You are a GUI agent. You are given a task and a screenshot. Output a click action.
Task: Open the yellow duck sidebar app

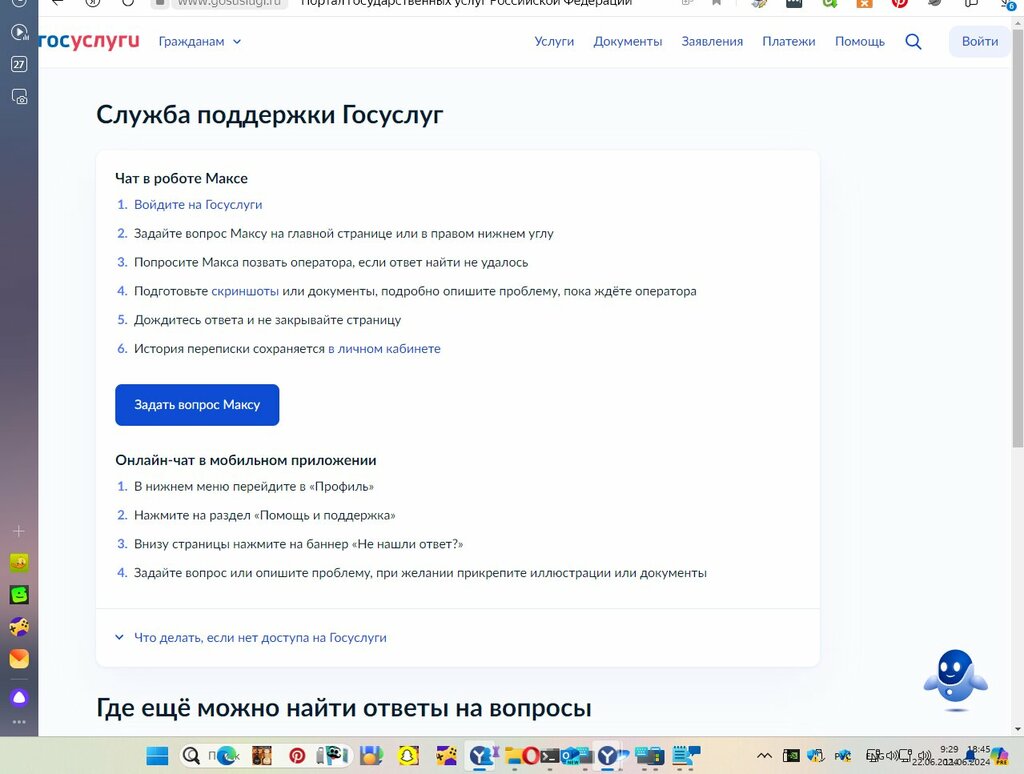(x=19, y=562)
